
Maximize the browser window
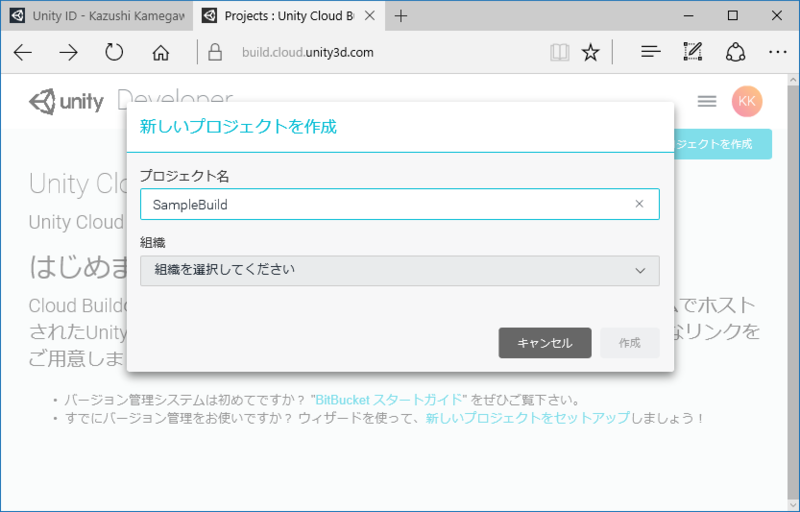tap(733, 16)
